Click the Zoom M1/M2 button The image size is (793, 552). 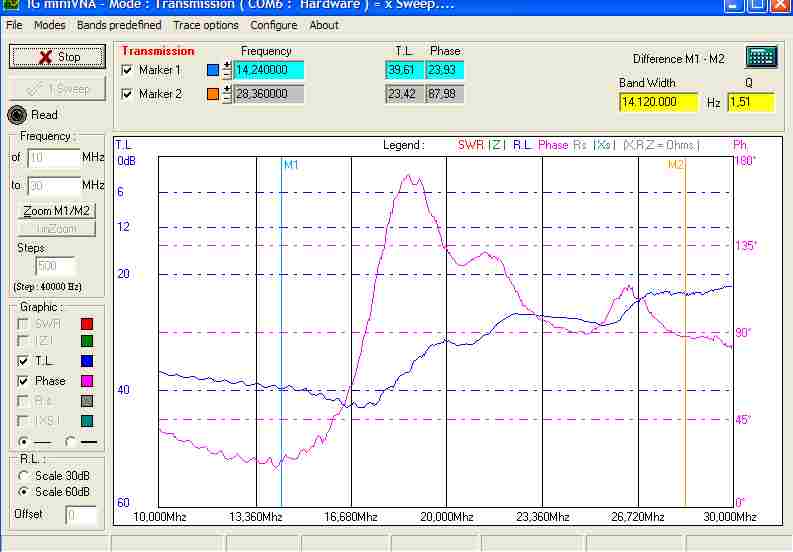point(57,211)
